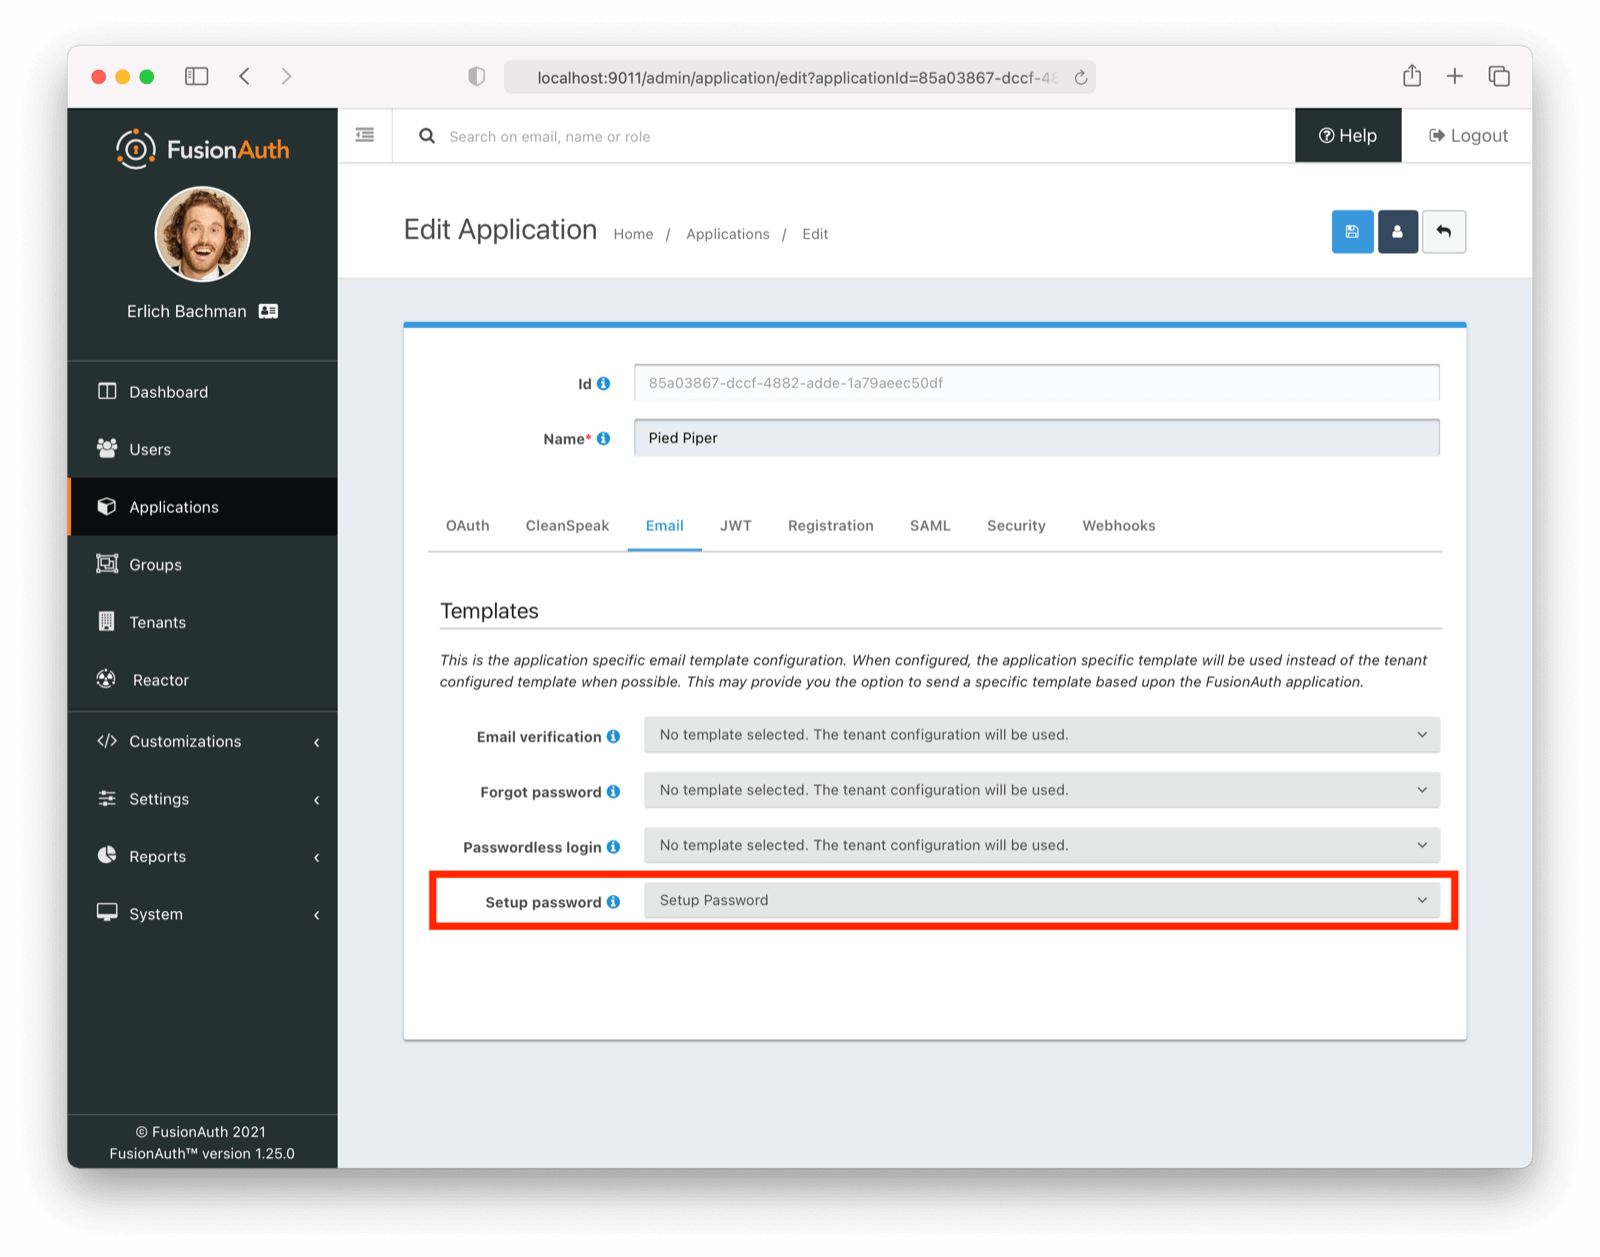The height and width of the screenshot is (1257, 1600).
Task: Open the Setup password template dropdown
Action: click(x=1042, y=900)
